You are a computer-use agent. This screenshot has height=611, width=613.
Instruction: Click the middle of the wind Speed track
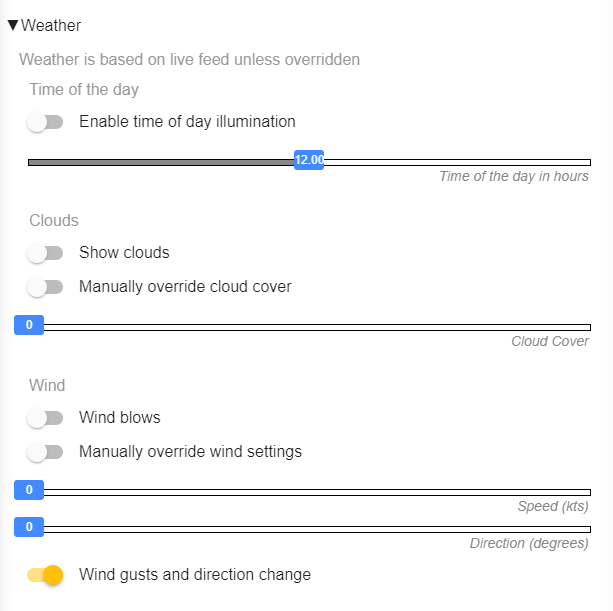pyautogui.click(x=310, y=492)
